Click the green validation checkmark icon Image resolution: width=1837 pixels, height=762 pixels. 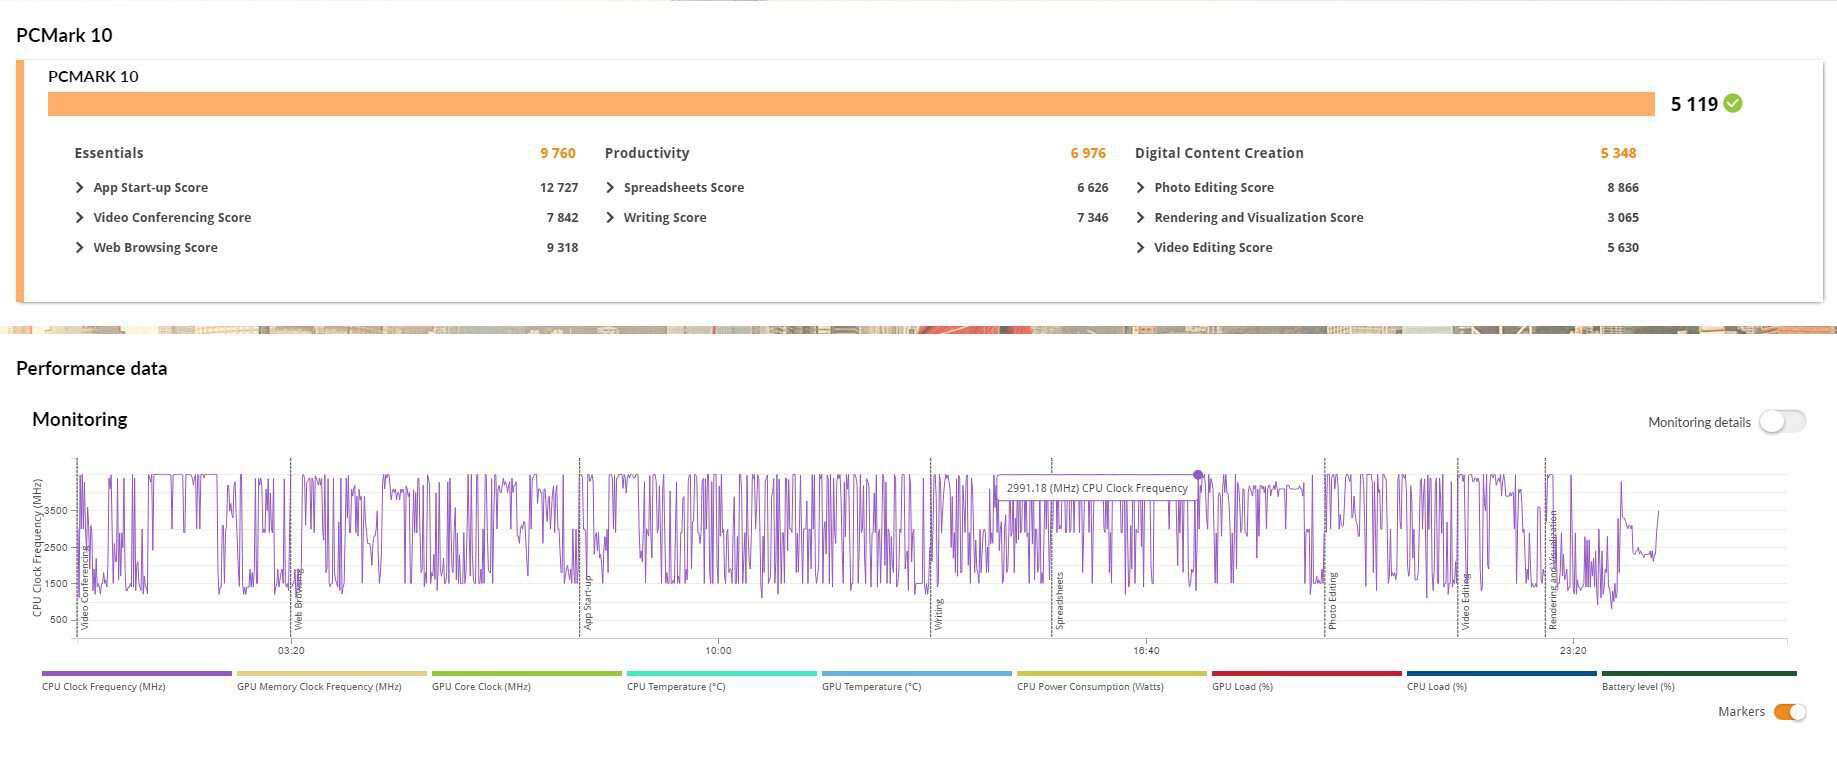click(1733, 103)
